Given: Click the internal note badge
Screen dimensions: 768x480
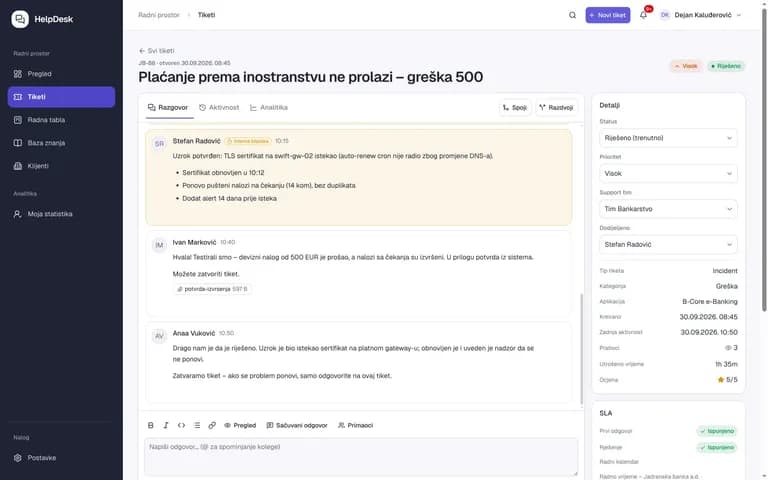Looking at the screenshot, I should click(248, 141).
